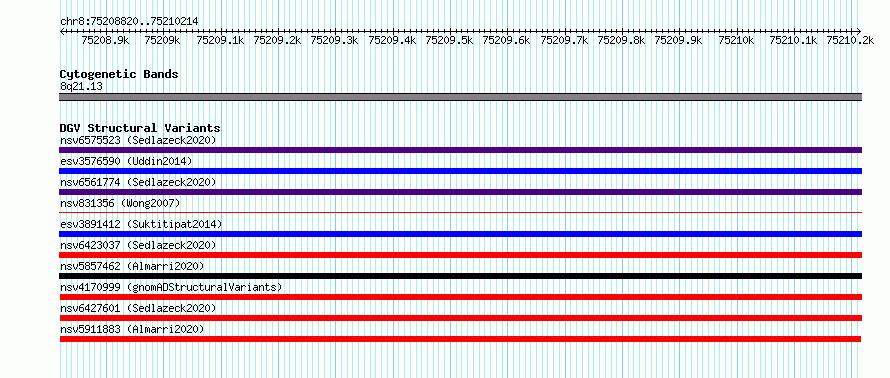The image size is (890, 378).
Task: Click the 75209k ruler position
Action: coord(162,40)
